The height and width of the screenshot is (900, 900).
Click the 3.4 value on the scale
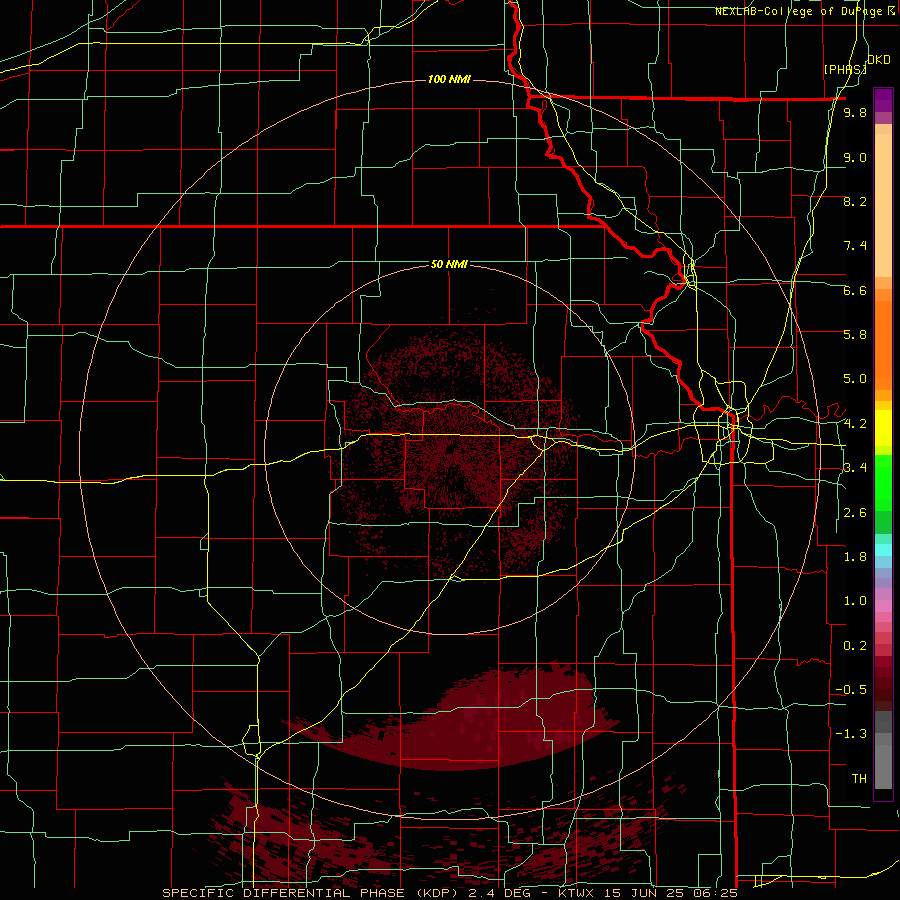click(855, 468)
